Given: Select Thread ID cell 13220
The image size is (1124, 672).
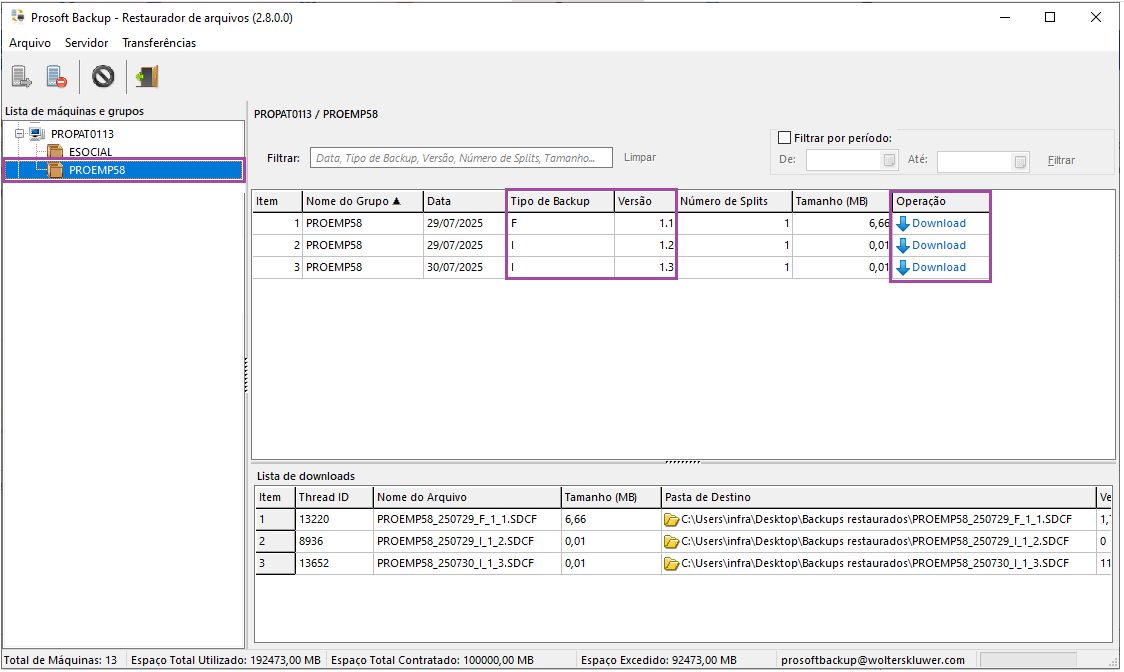Looking at the screenshot, I should tap(334, 519).
